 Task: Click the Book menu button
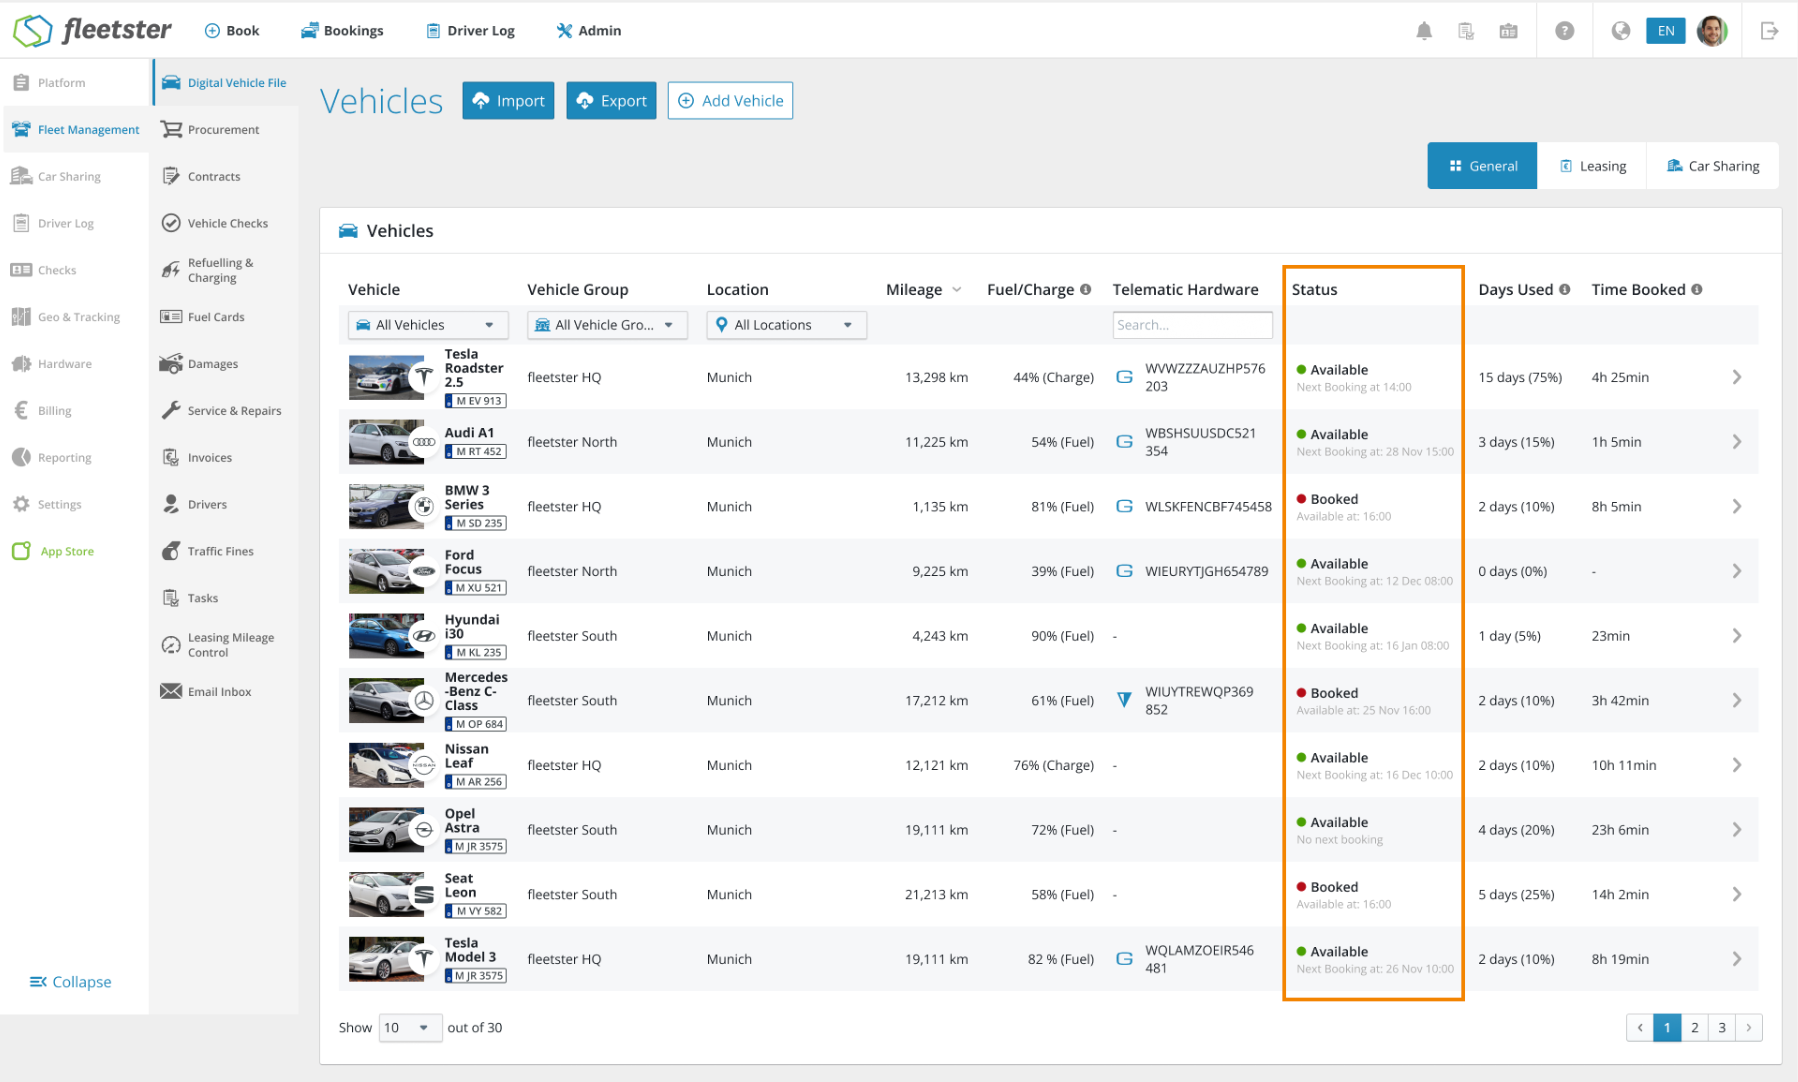click(232, 31)
